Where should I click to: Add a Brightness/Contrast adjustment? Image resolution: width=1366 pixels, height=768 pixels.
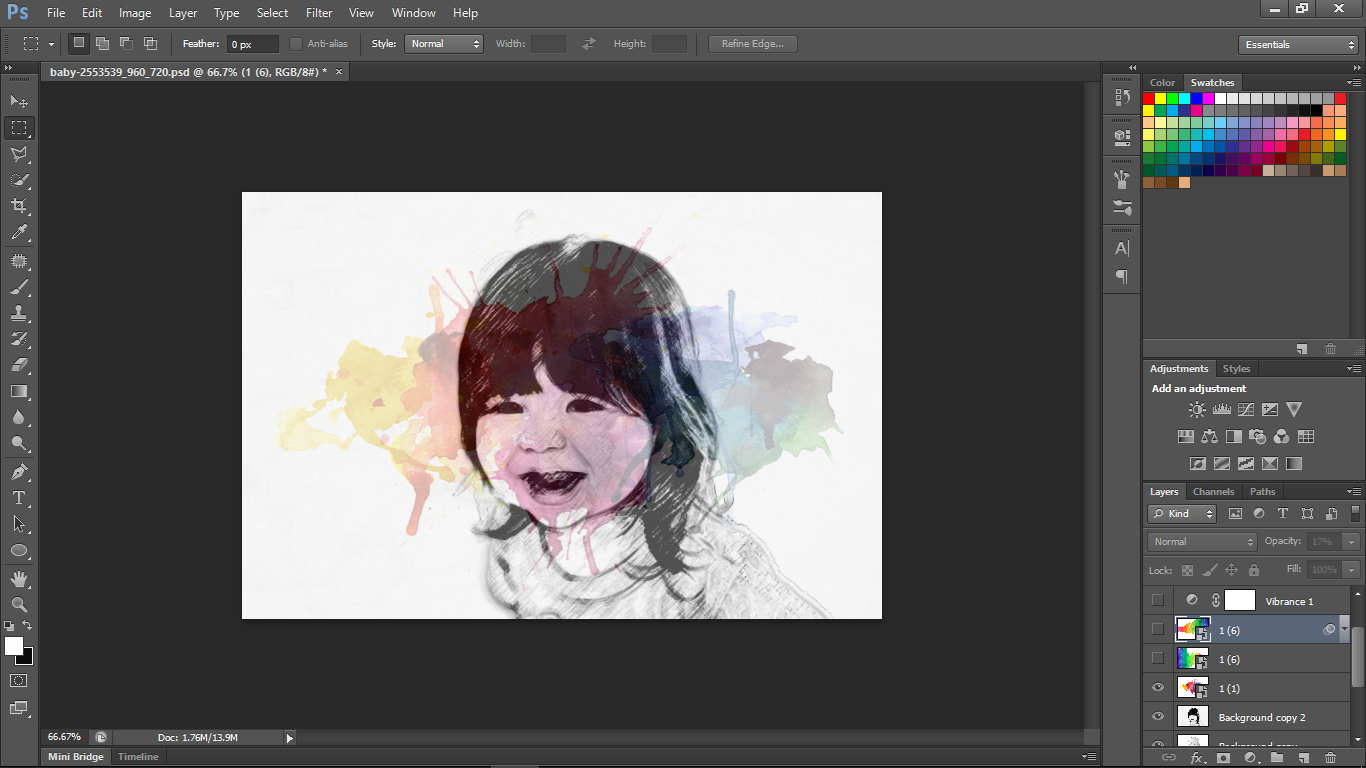1197,410
